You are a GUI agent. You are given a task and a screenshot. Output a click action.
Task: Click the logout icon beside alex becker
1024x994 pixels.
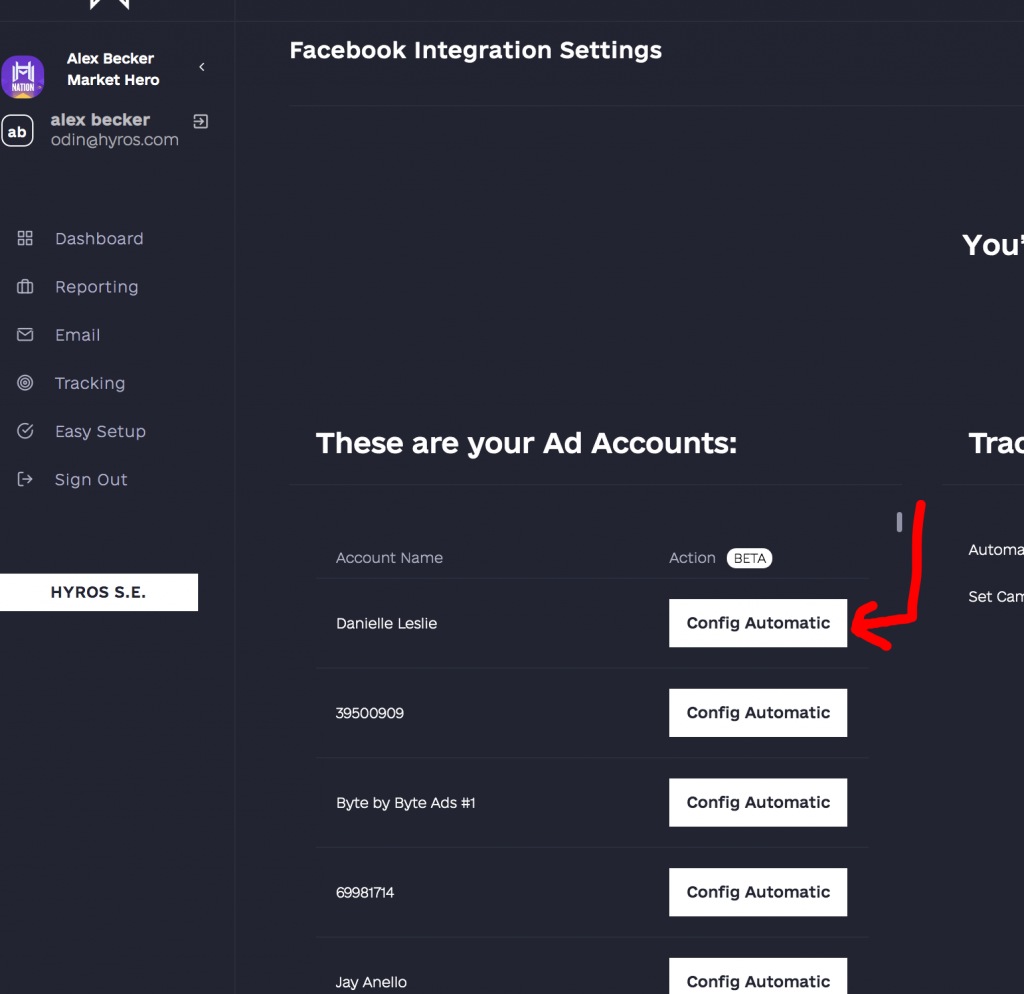200,121
